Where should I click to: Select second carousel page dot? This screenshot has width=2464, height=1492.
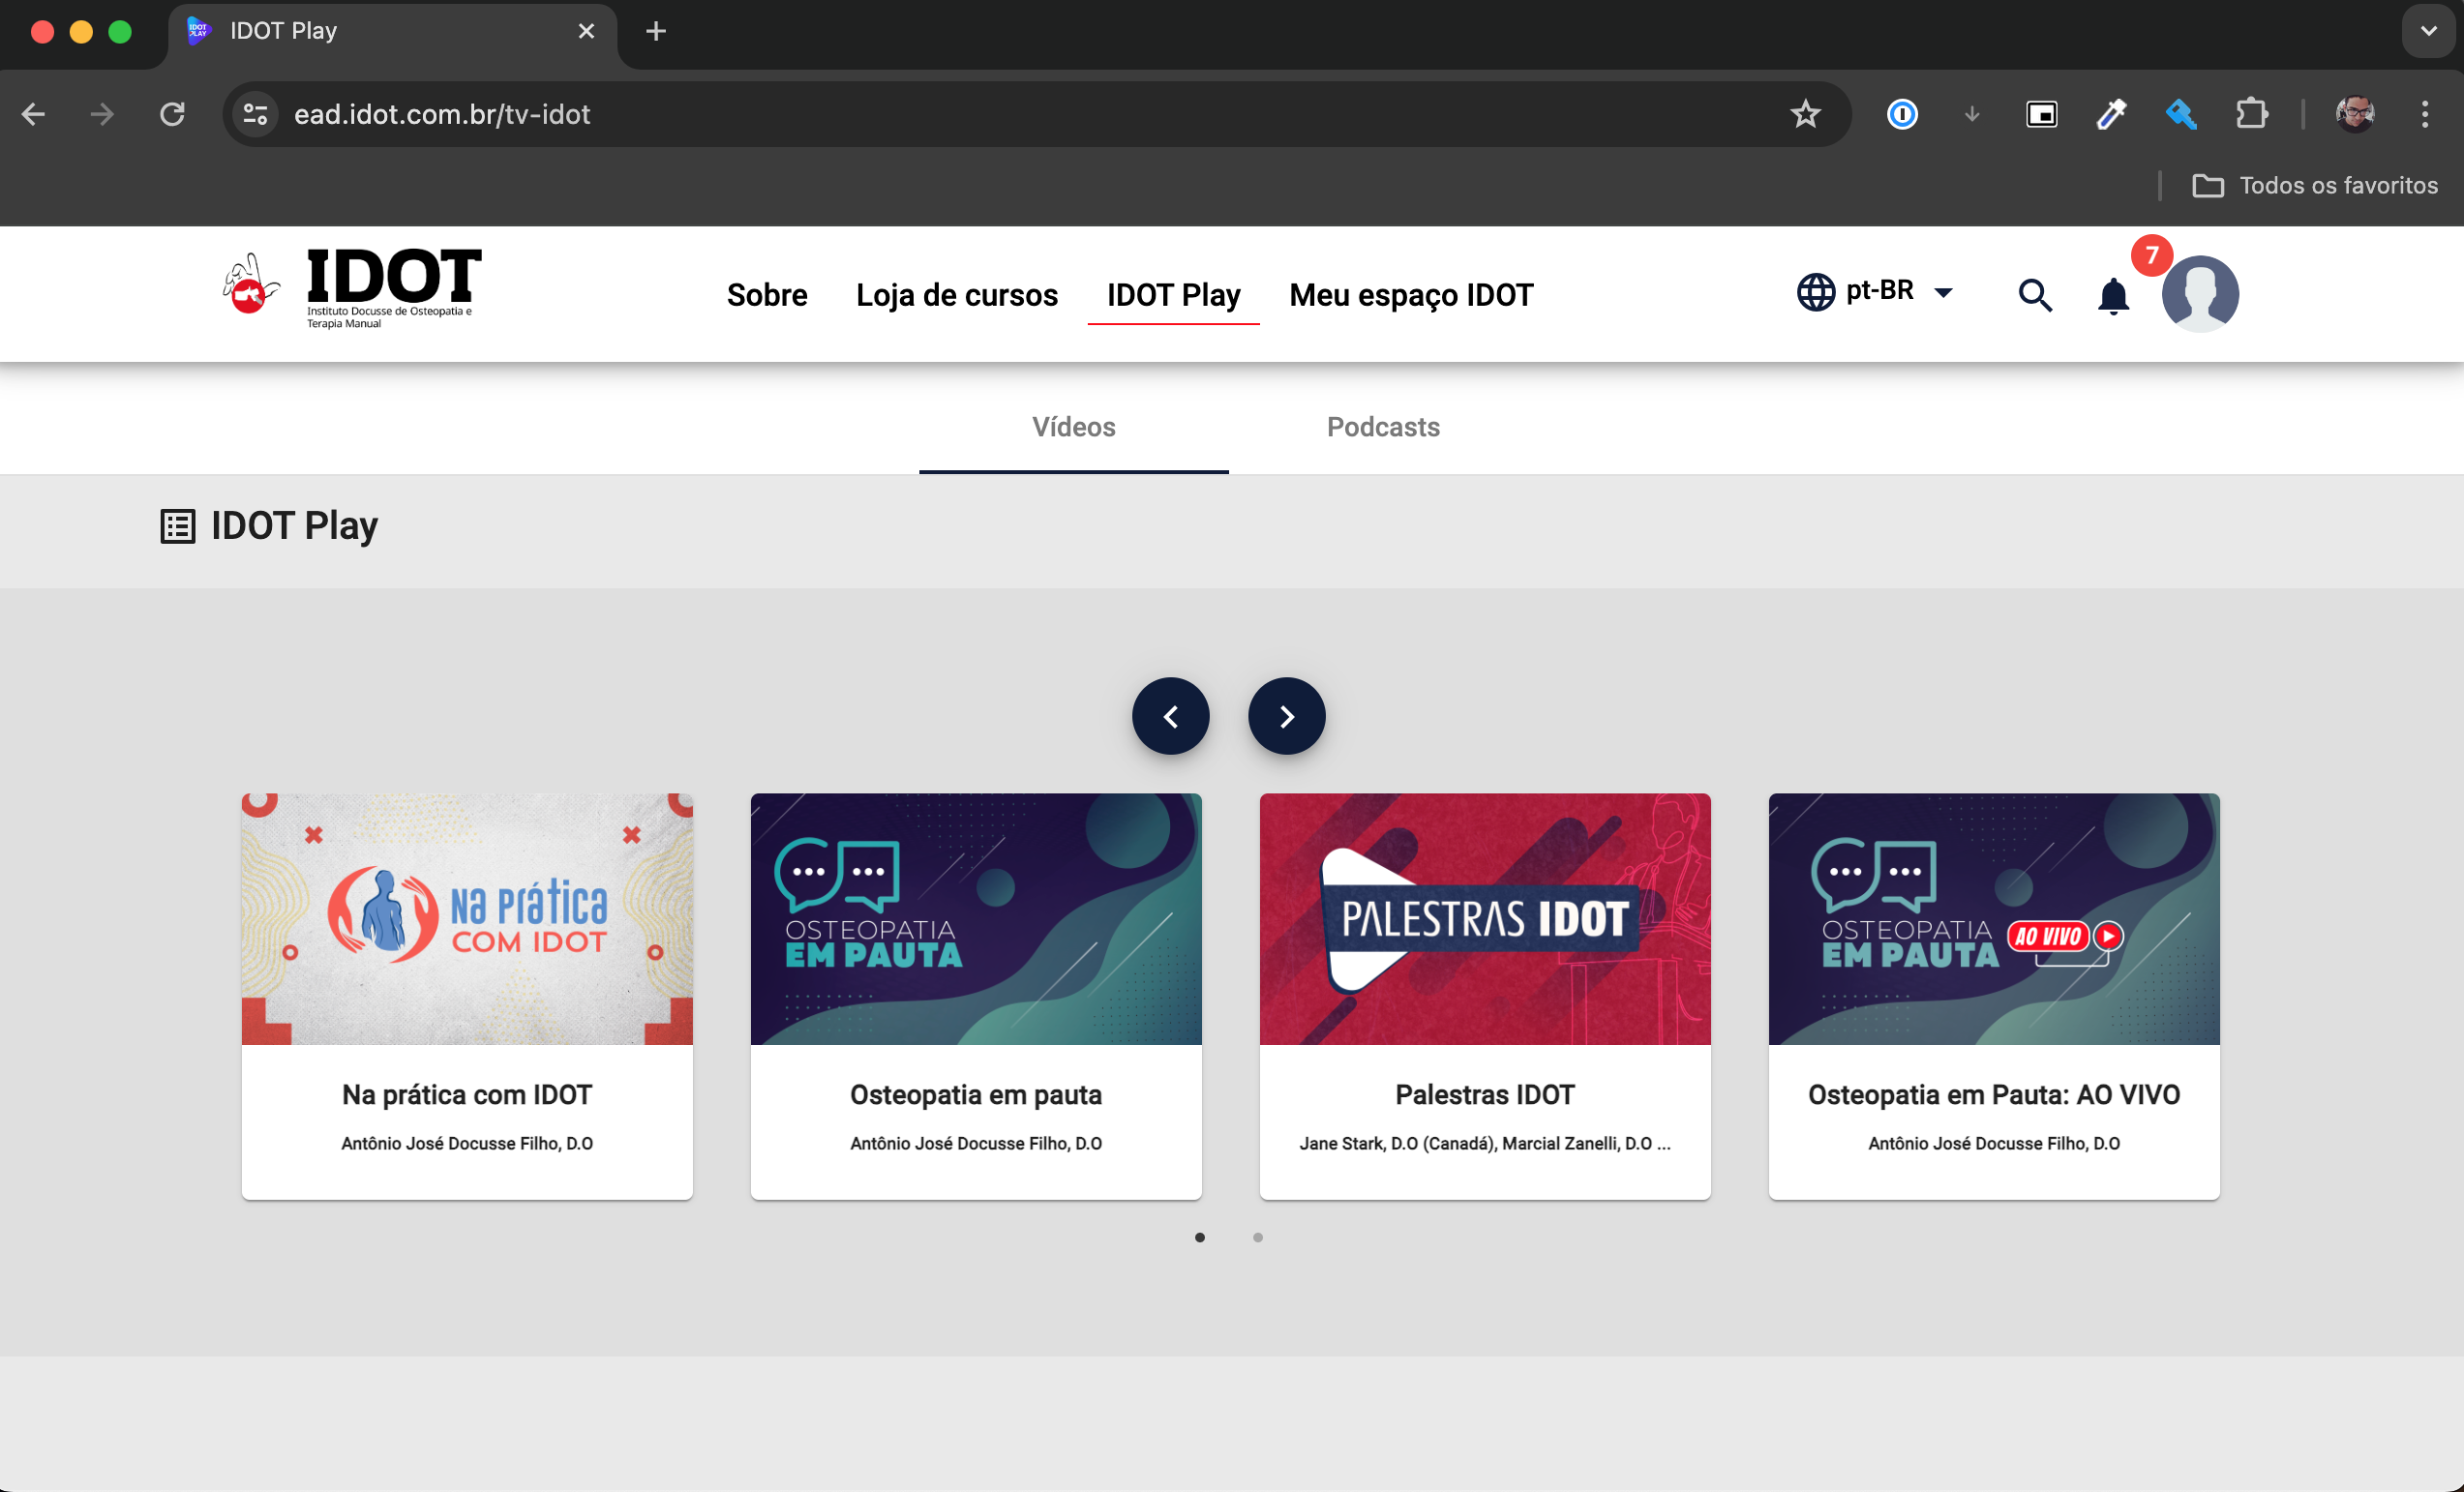coord(1258,1237)
